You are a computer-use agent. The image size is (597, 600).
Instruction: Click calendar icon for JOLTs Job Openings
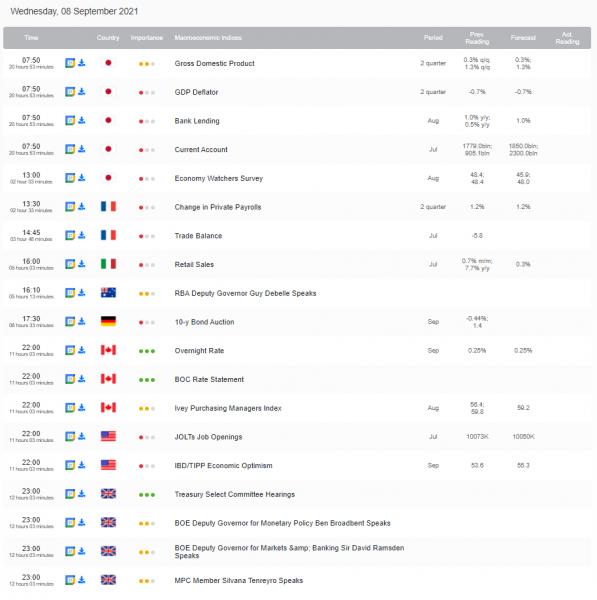70,436
